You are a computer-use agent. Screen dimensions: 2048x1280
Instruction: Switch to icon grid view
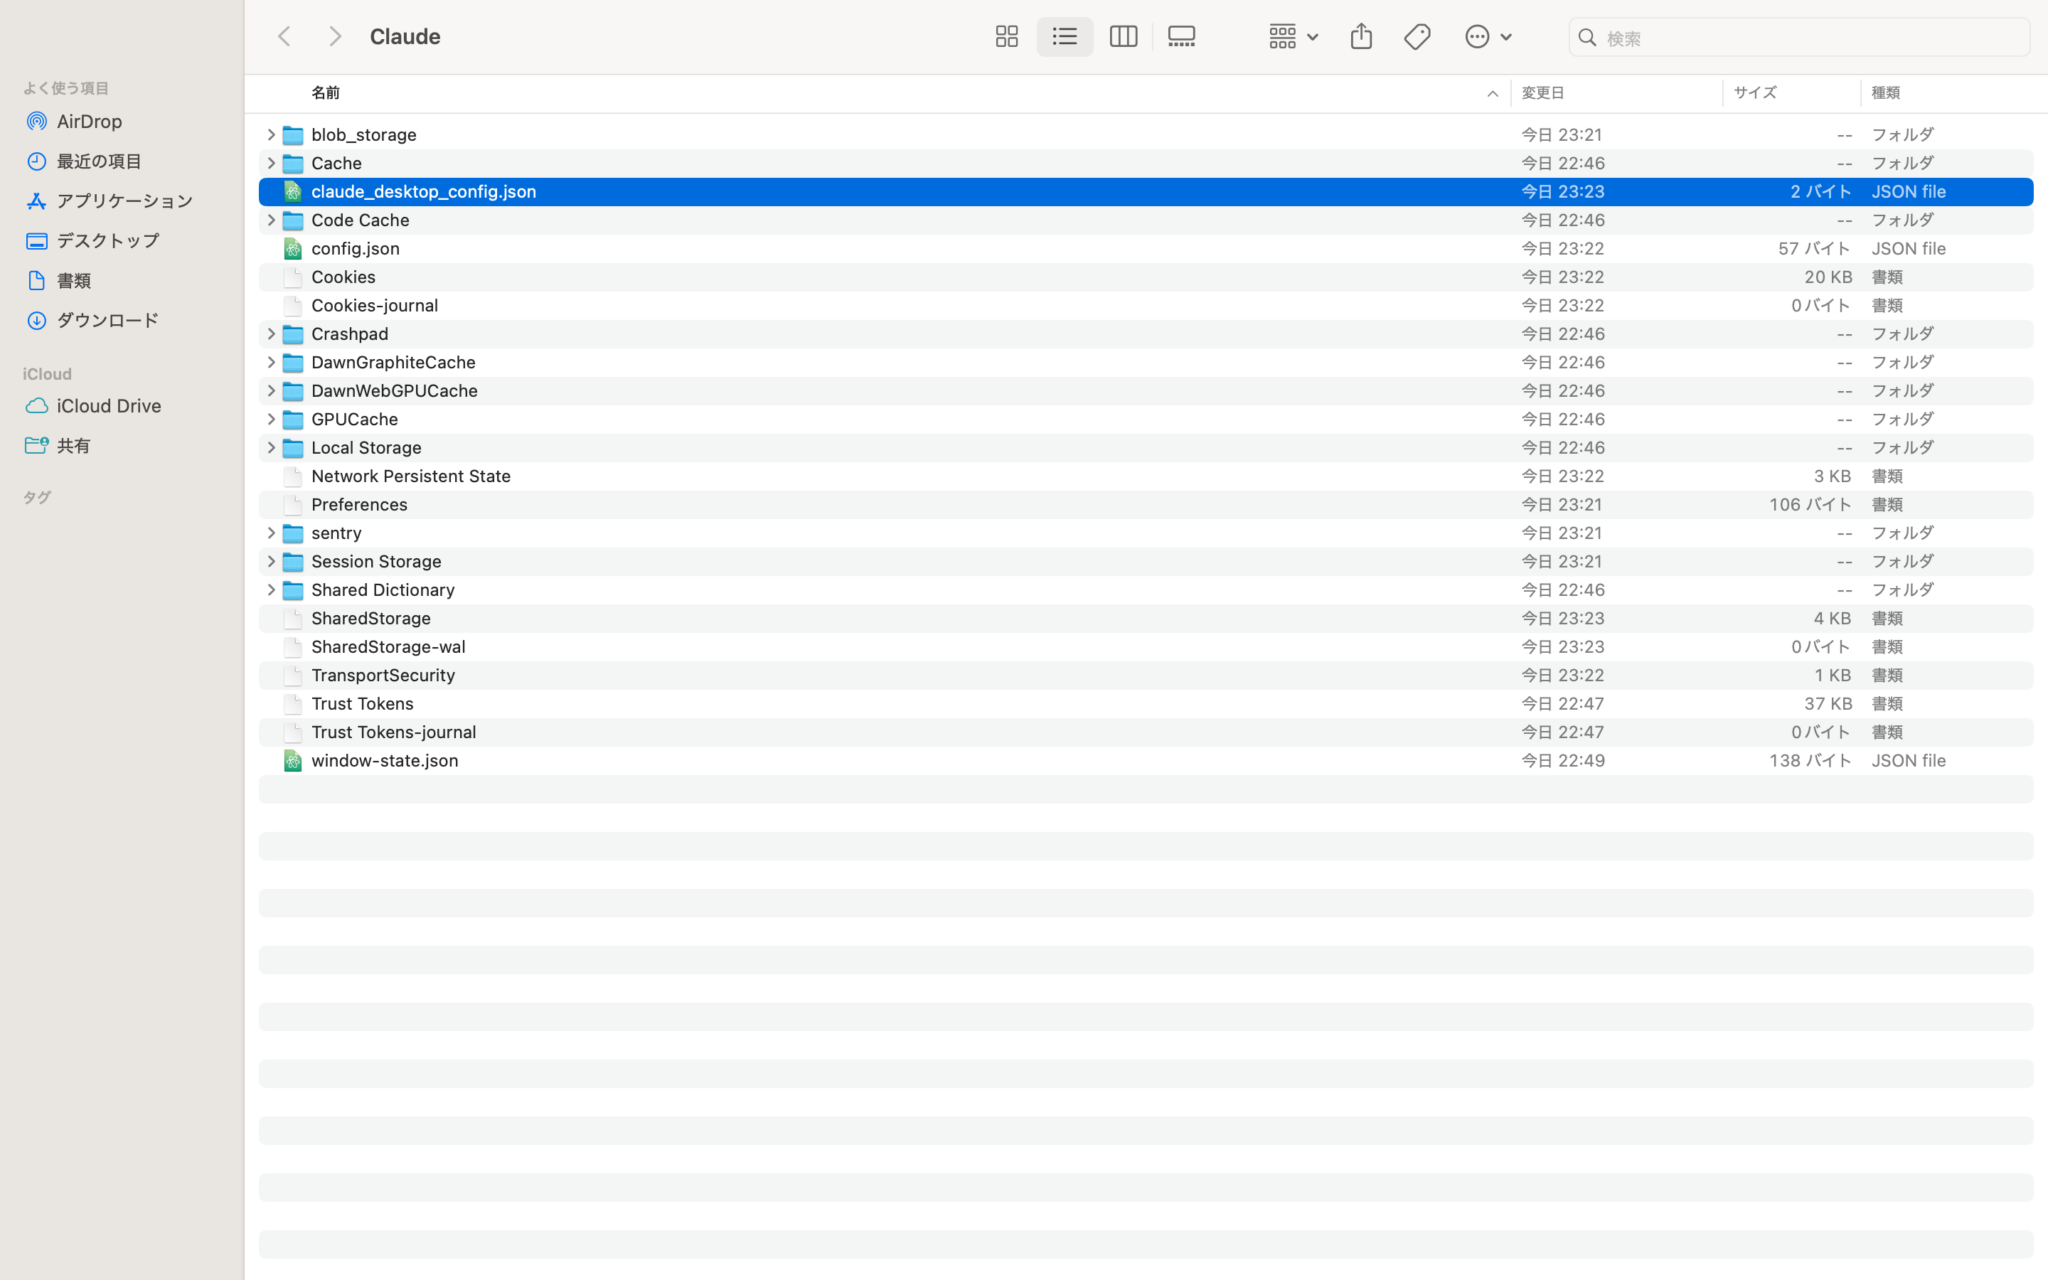point(1006,37)
